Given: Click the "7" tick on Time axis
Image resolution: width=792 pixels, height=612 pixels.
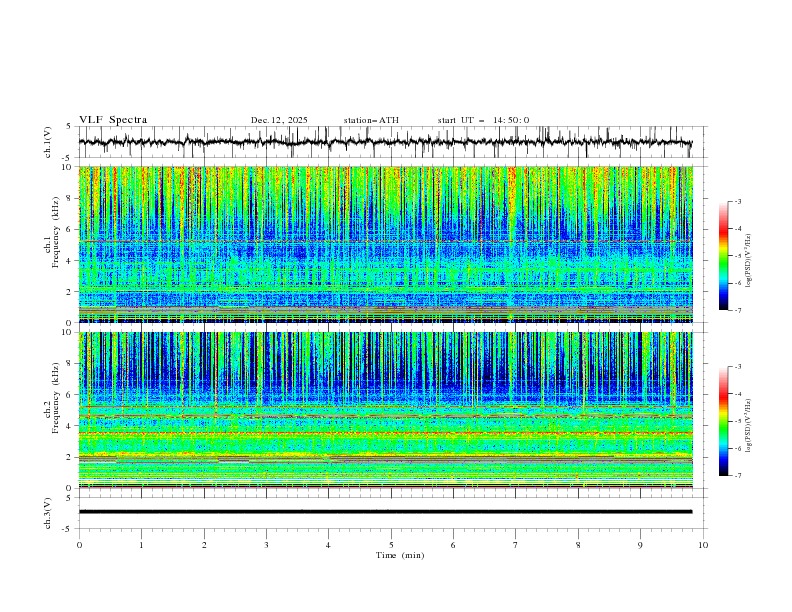Looking at the screenshot, I should [x=516, y=545].
